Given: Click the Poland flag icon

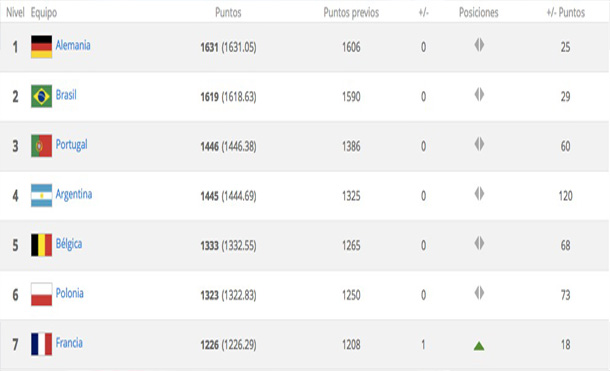Looking at the screenshot, I should pos(42,294).
